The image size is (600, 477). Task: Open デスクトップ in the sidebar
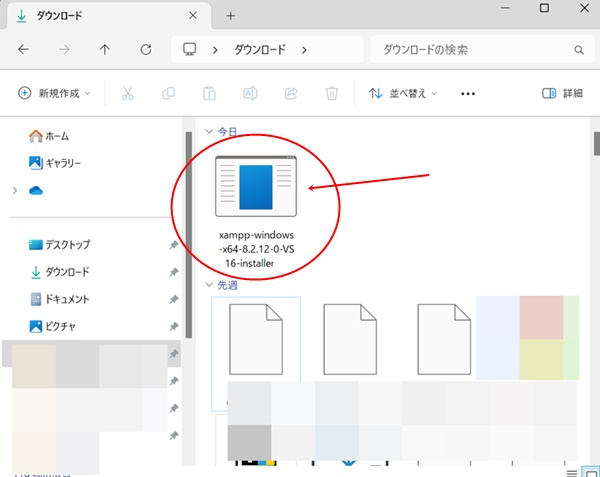[60, 244]
